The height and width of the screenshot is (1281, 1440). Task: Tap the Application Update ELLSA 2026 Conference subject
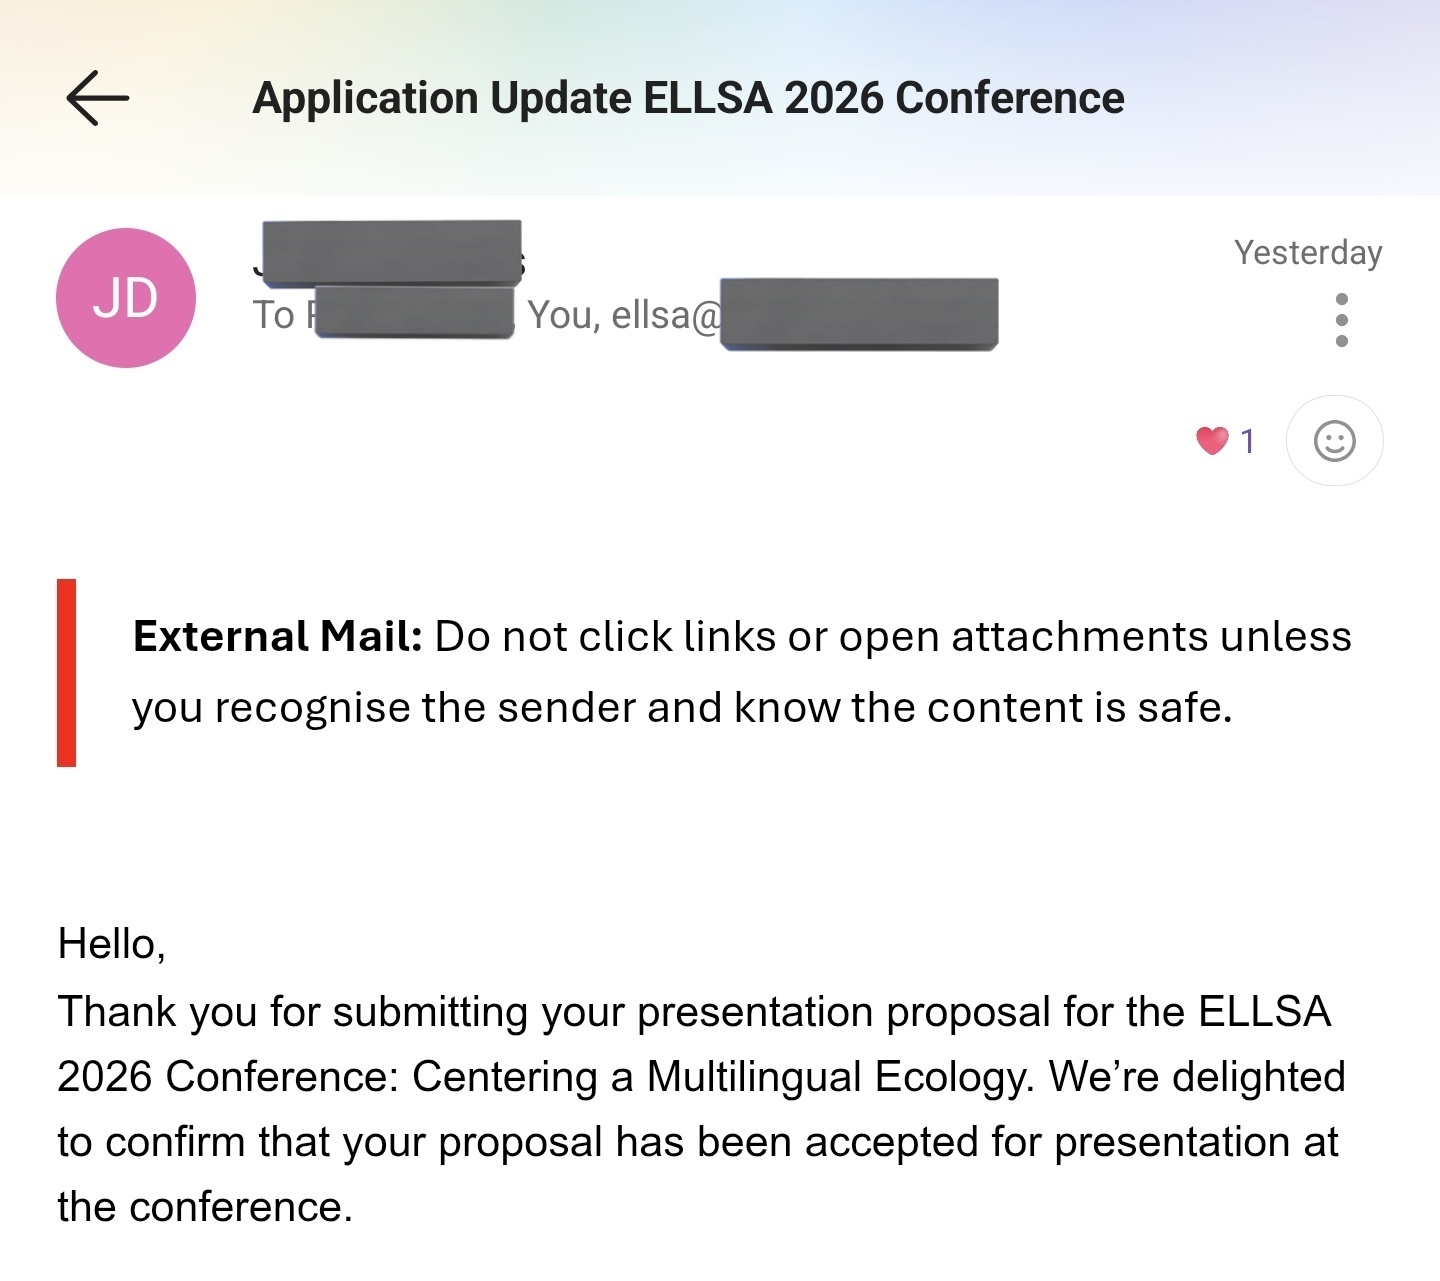point(688,98)
